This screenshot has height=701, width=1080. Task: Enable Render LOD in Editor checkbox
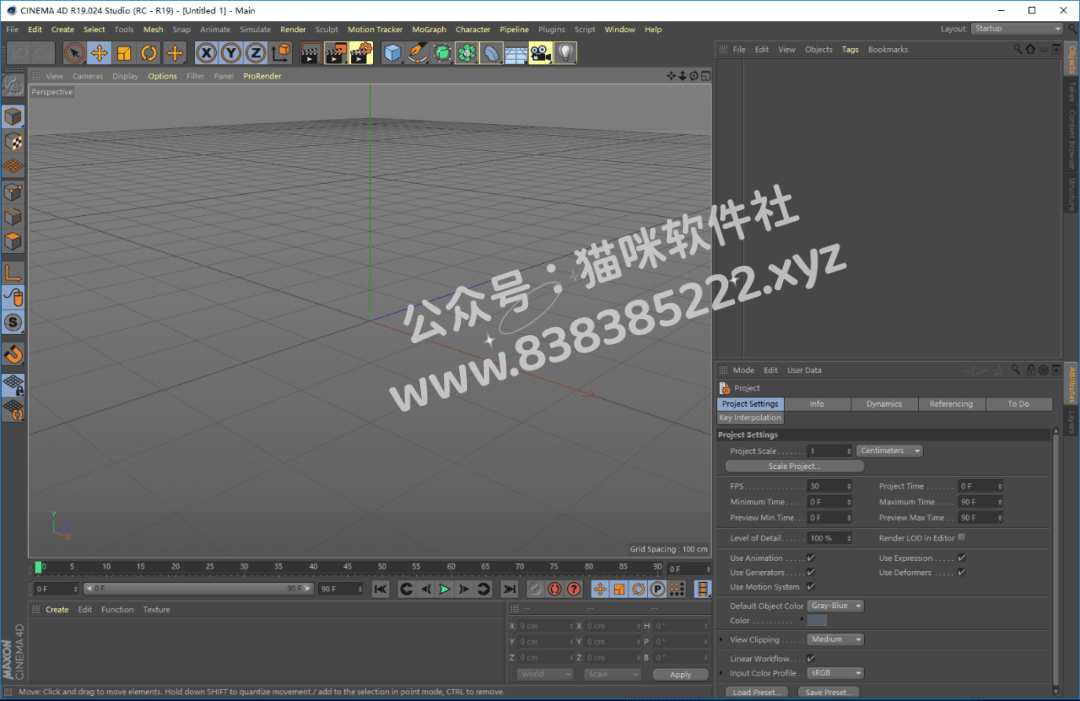(x=962, y=538)
